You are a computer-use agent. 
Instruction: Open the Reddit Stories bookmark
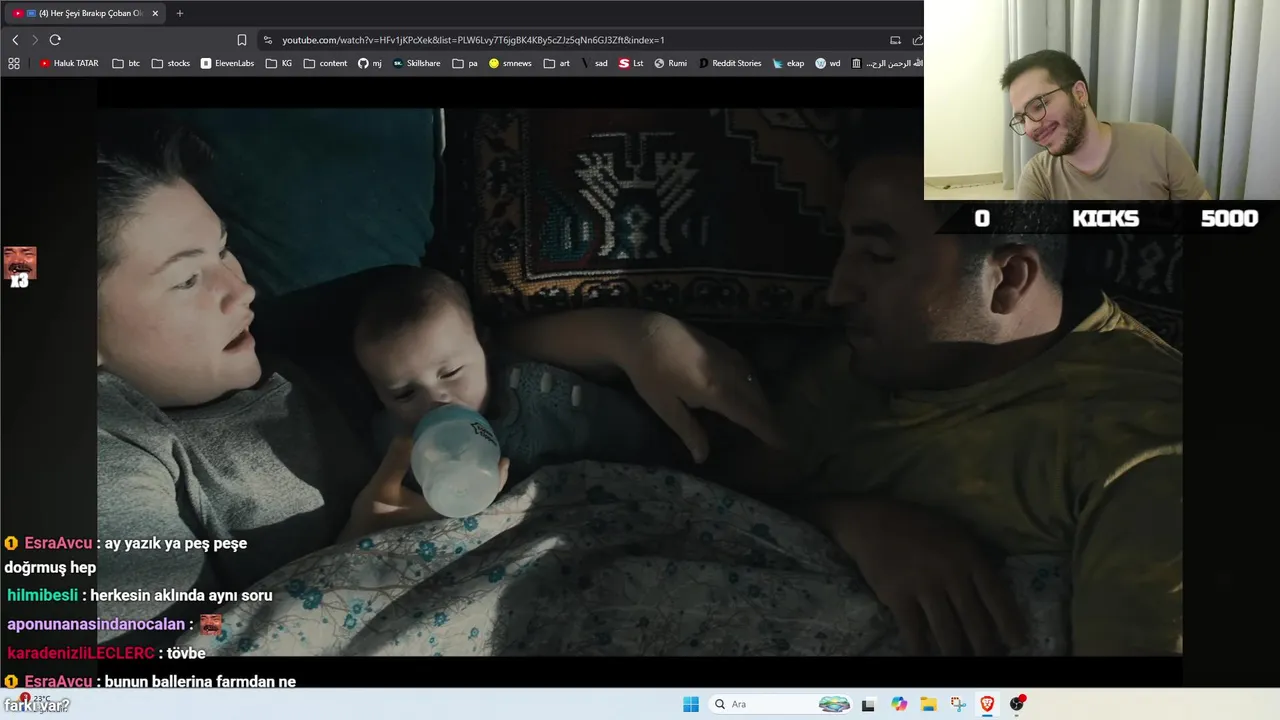[730, 63]
